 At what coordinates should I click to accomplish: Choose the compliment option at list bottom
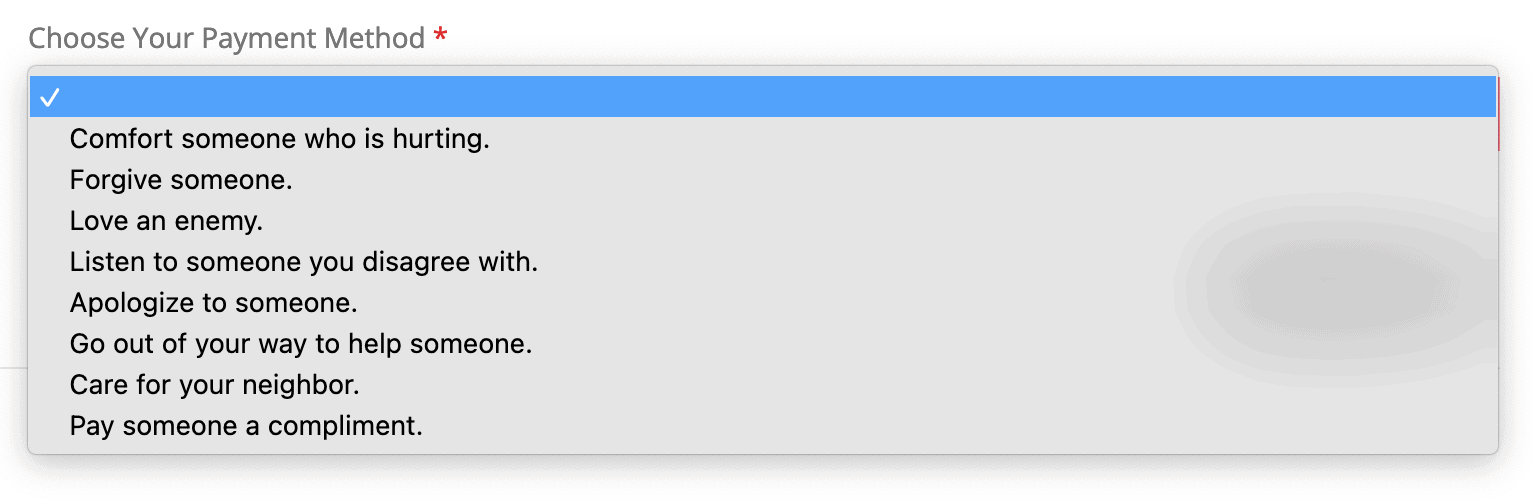point(246,426)
